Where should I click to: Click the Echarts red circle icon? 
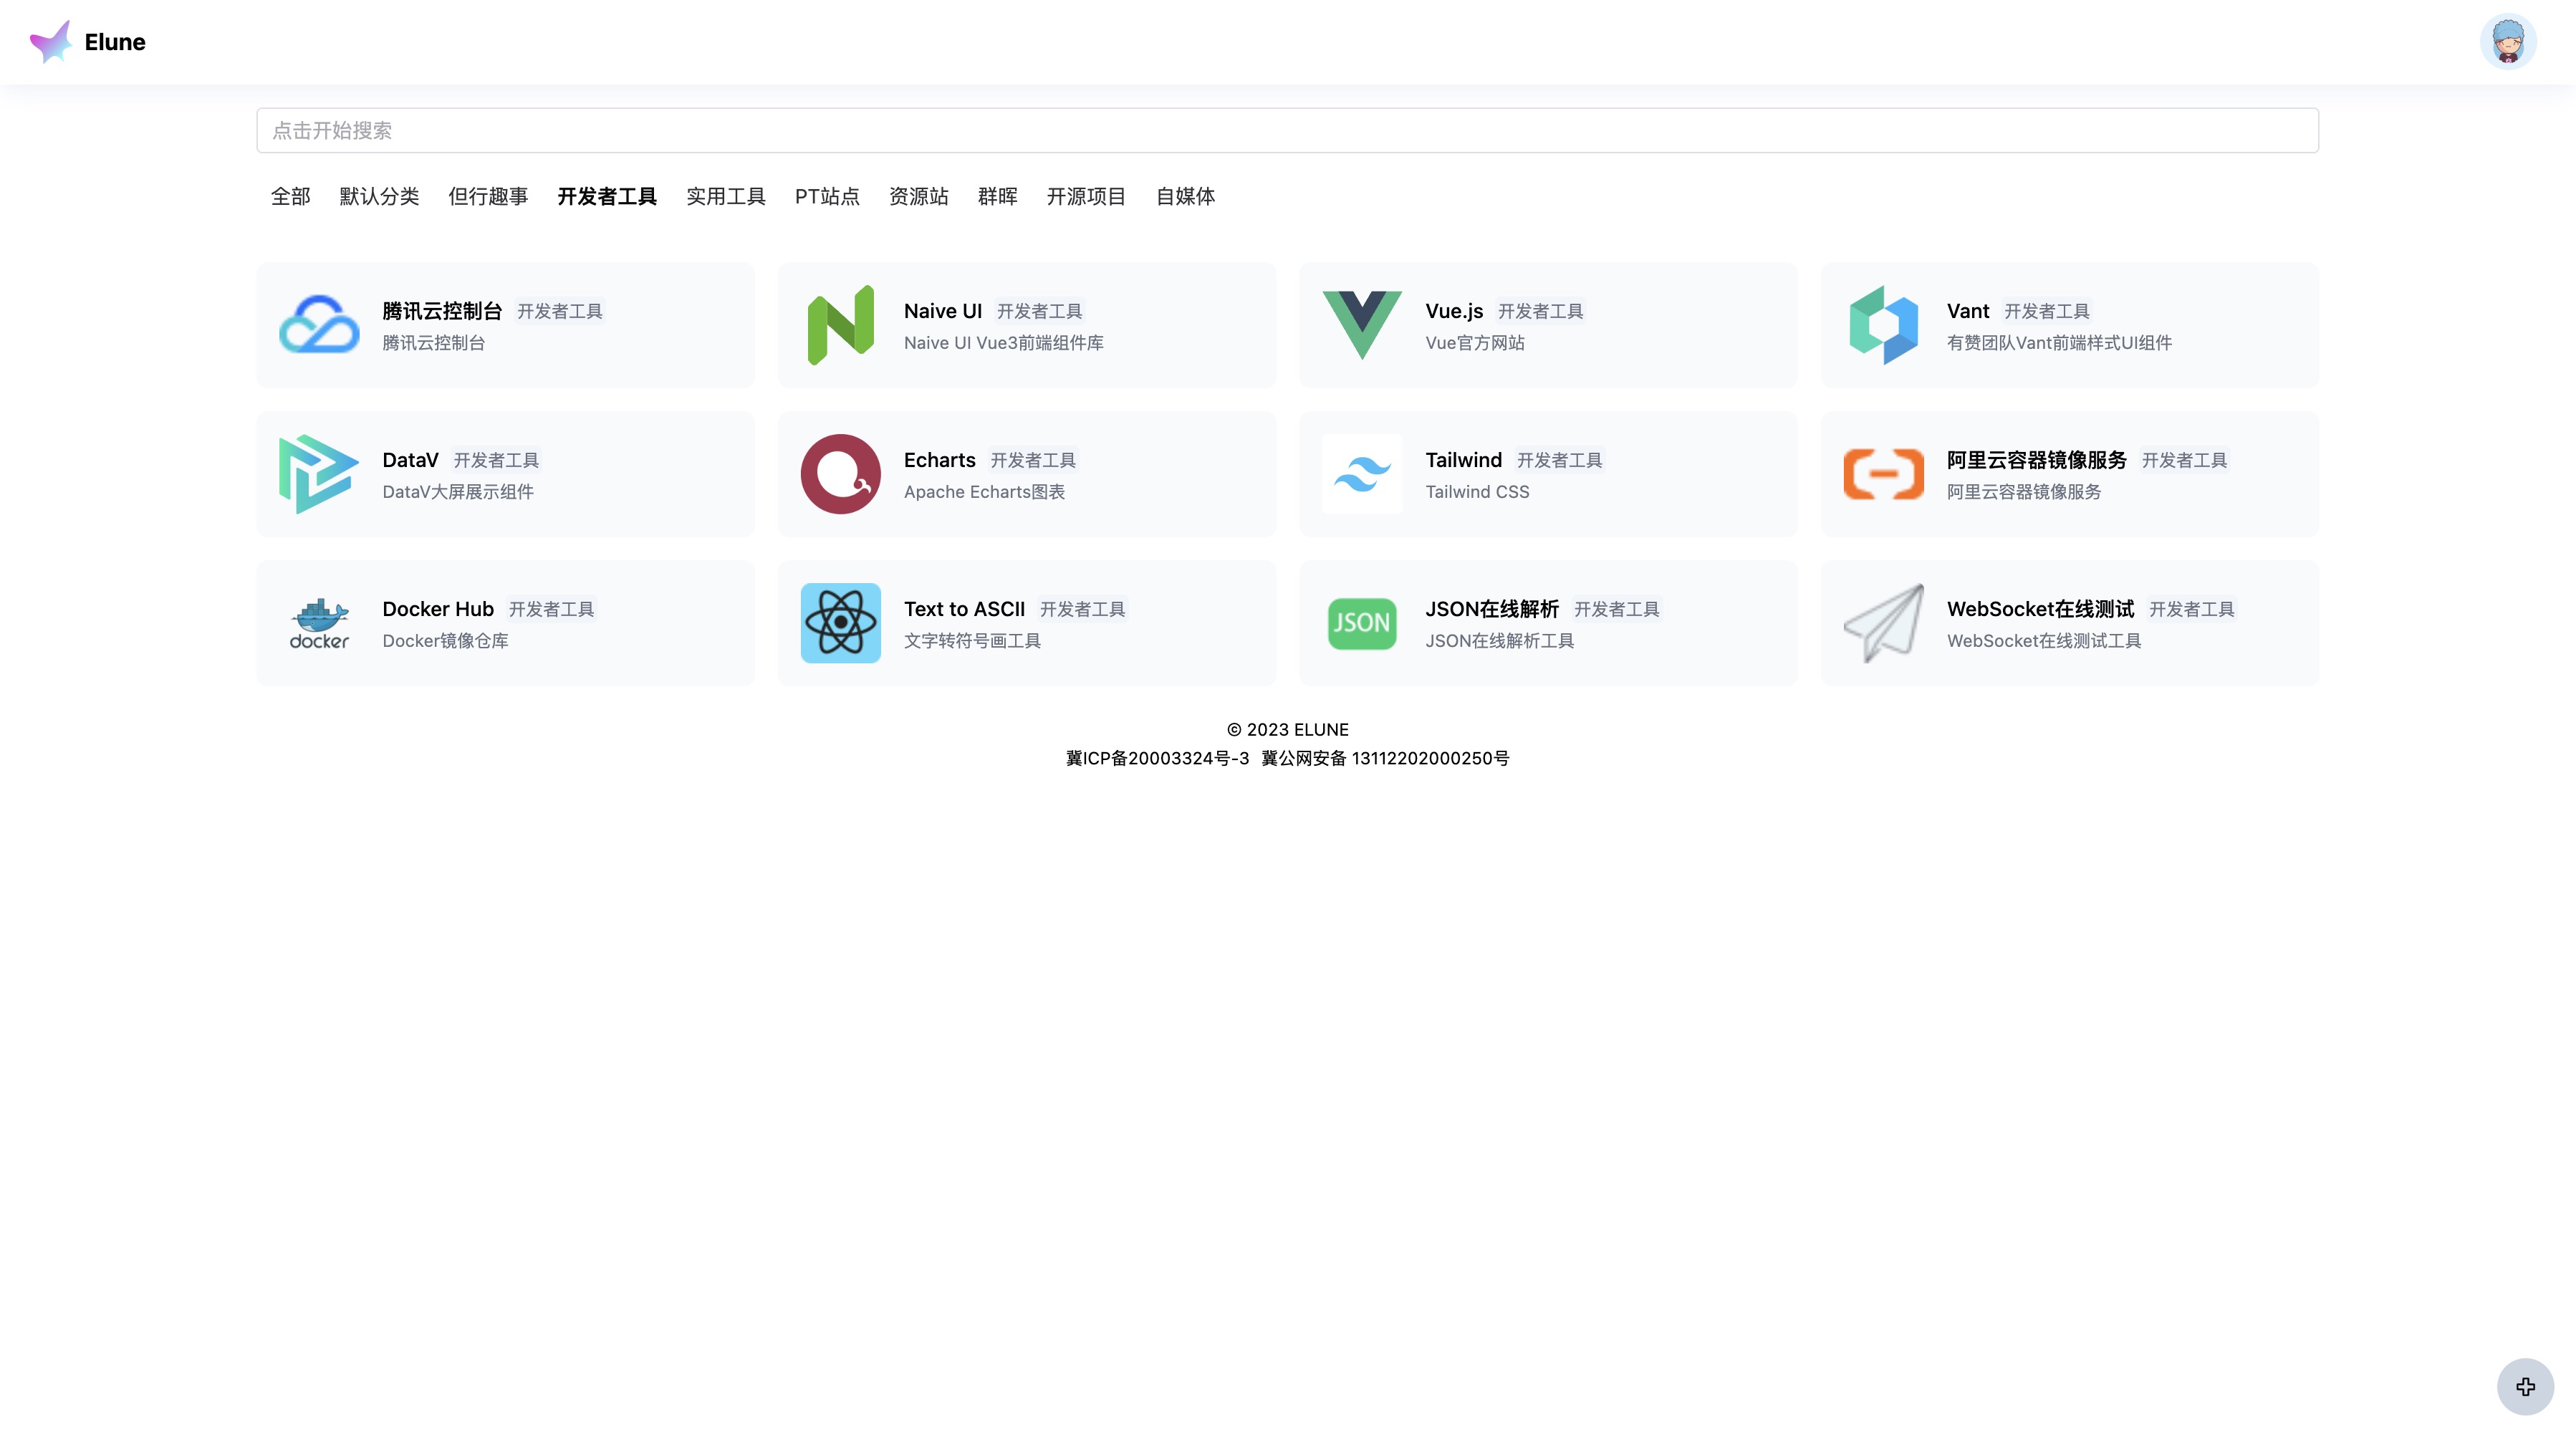pos(840,474)
